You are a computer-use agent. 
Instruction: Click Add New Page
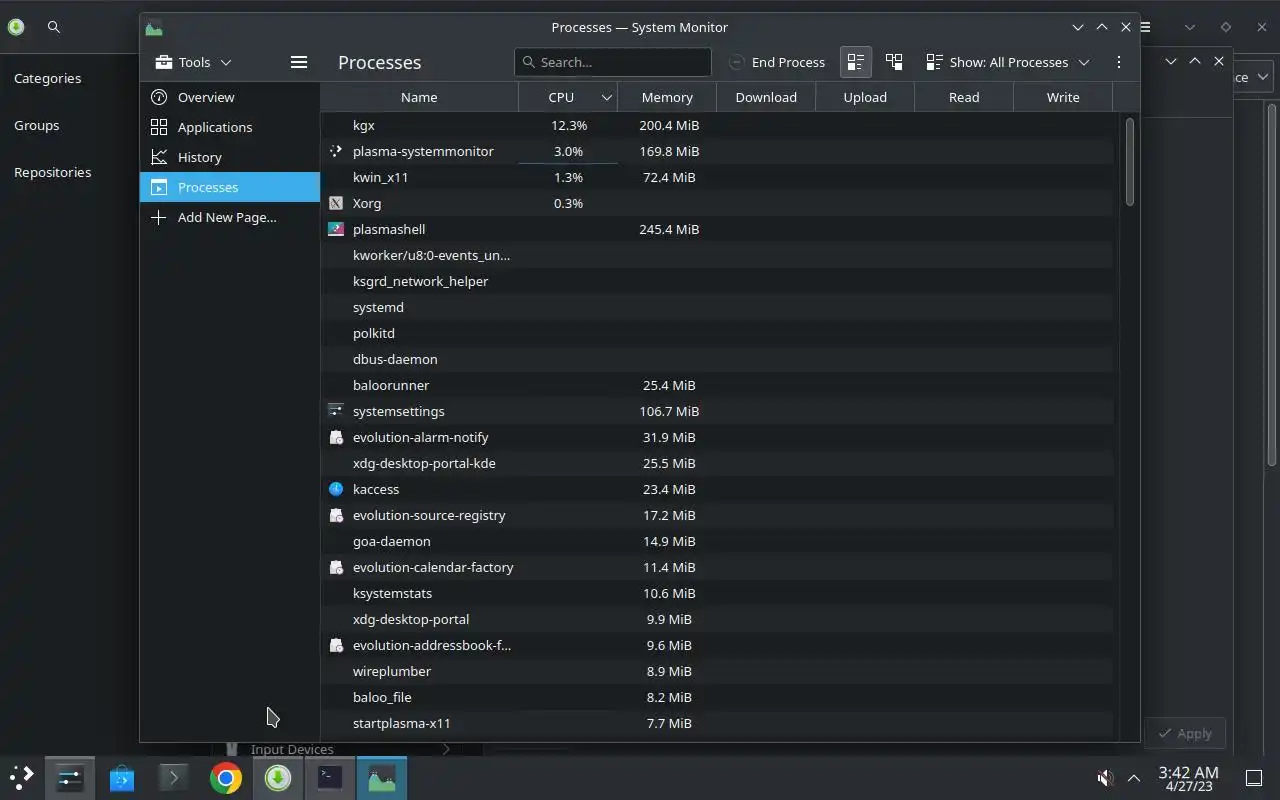point(230,217)
